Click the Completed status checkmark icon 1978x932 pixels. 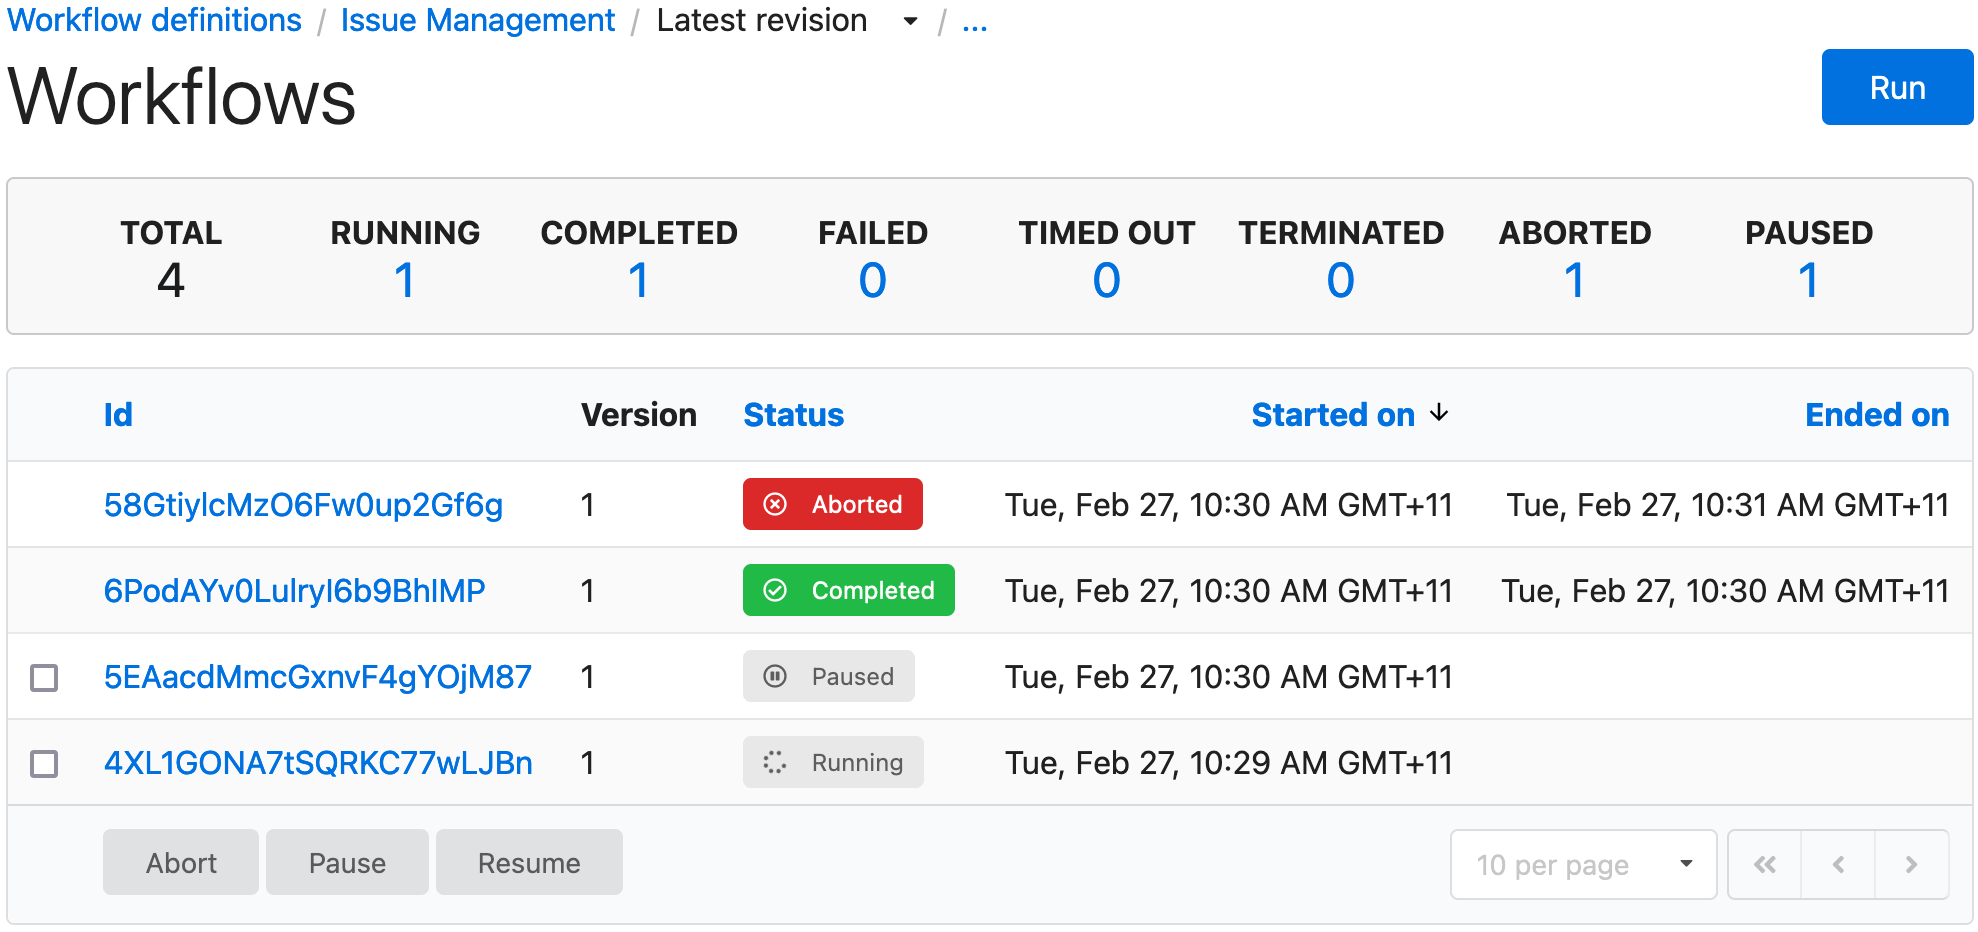(775, 590)
